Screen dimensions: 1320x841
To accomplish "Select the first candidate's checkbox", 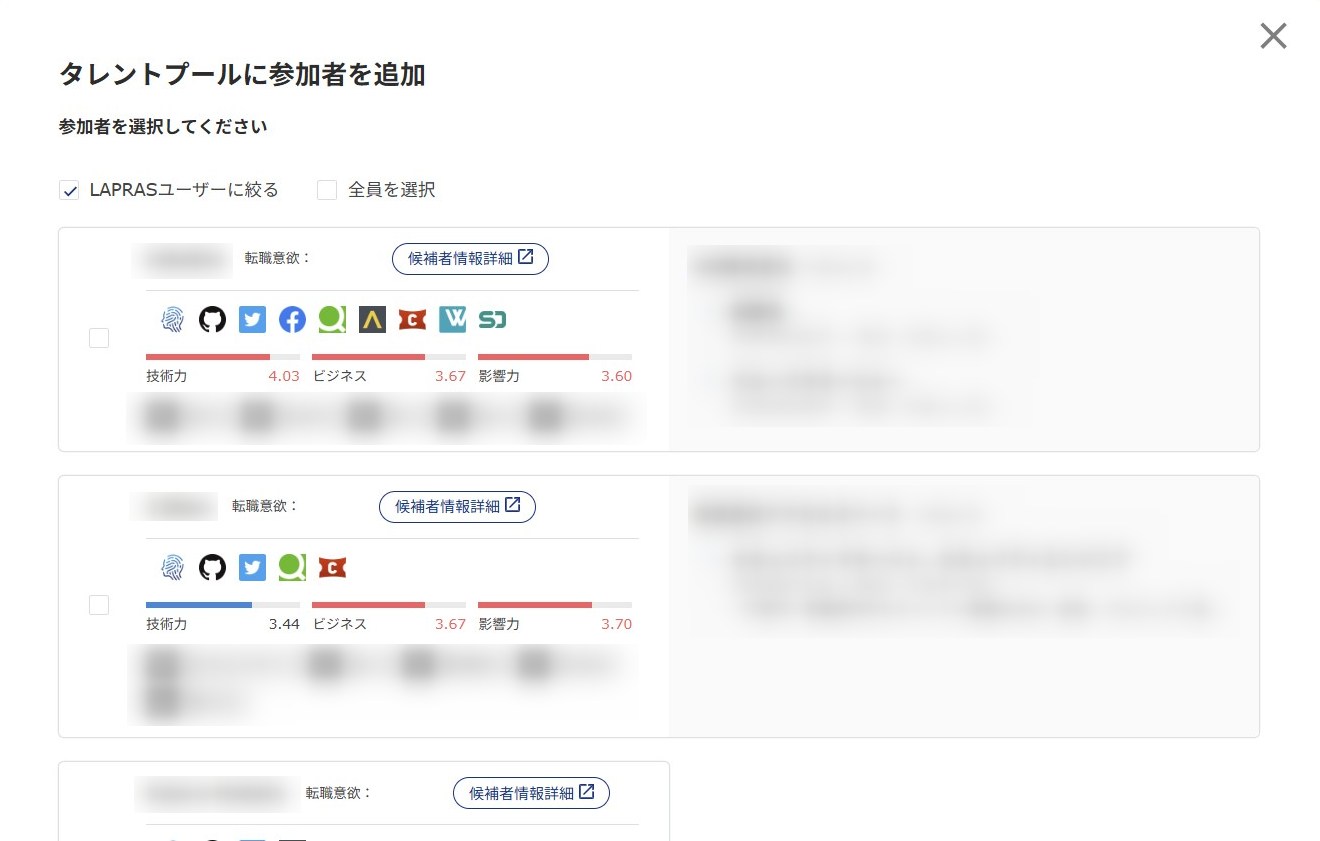I will pyautogui.click(x=99, y=338).
